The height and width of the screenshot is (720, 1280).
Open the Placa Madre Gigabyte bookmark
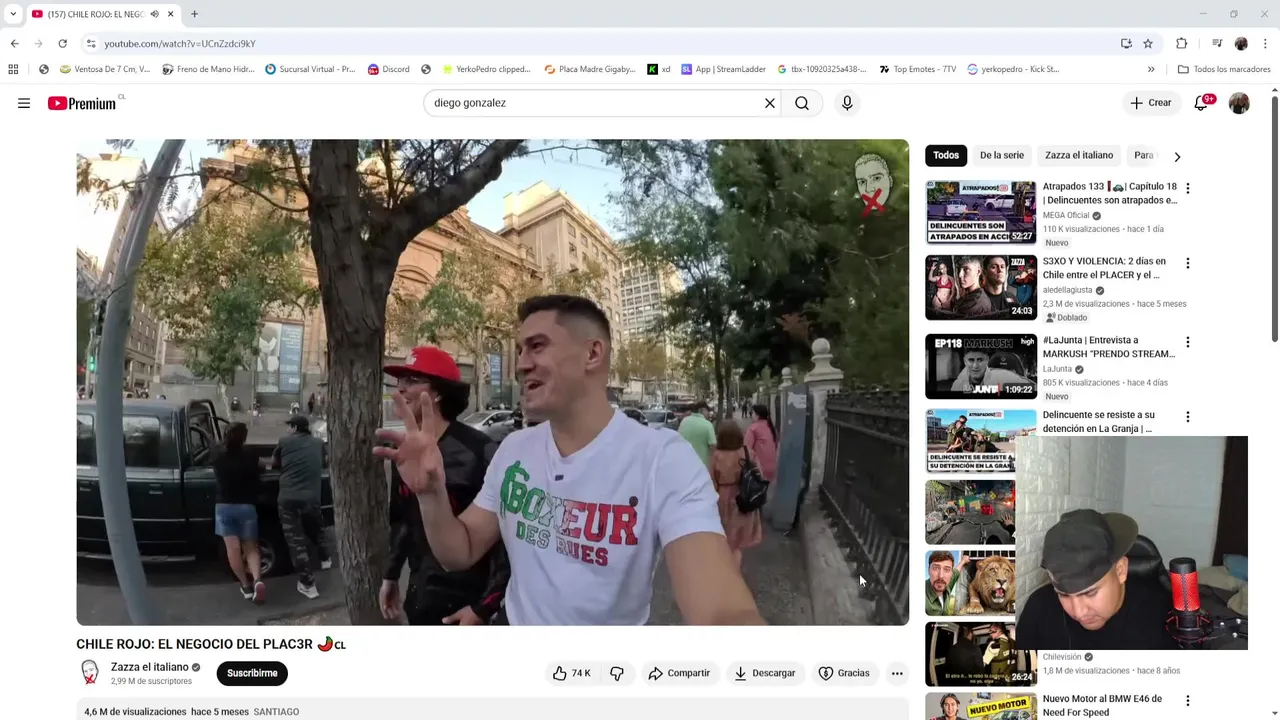point(590,69)
